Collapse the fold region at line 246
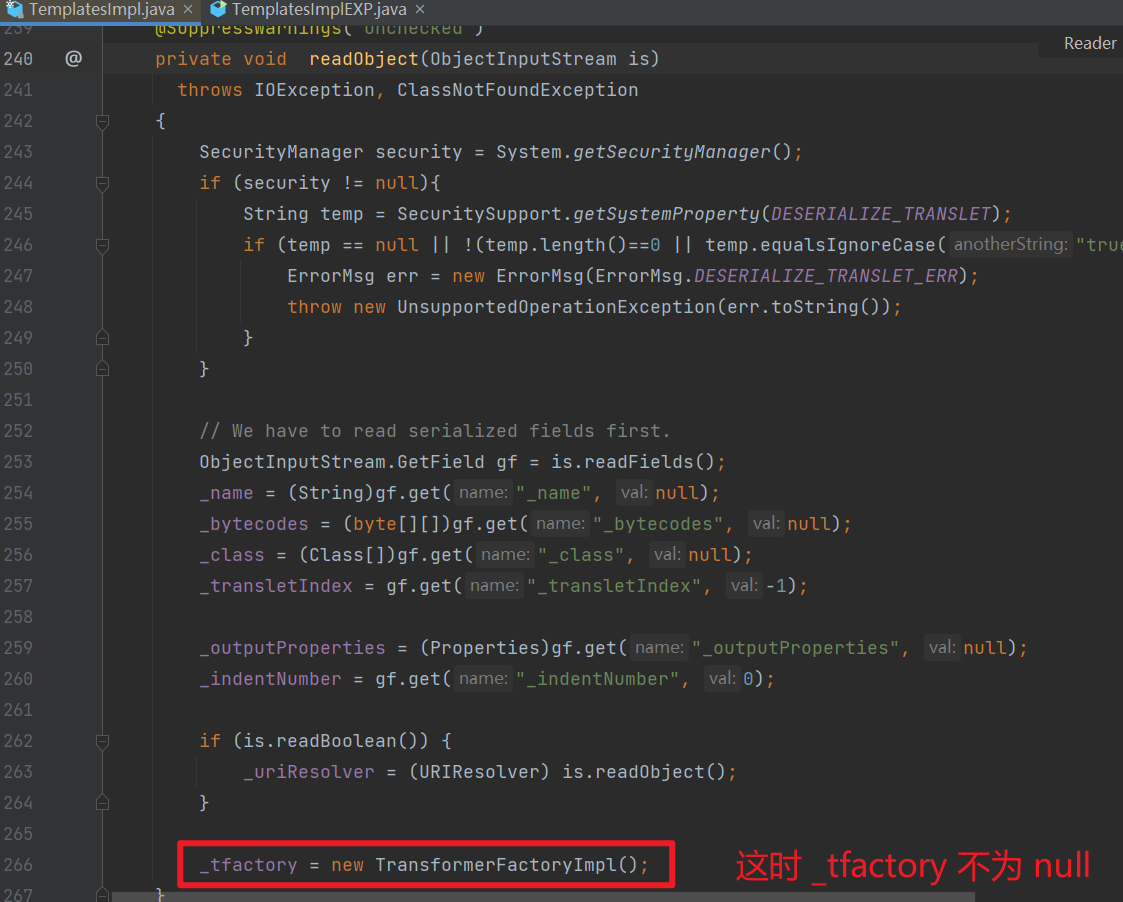1123x902 pixels. pyautogui.click(x=101, y=244)
